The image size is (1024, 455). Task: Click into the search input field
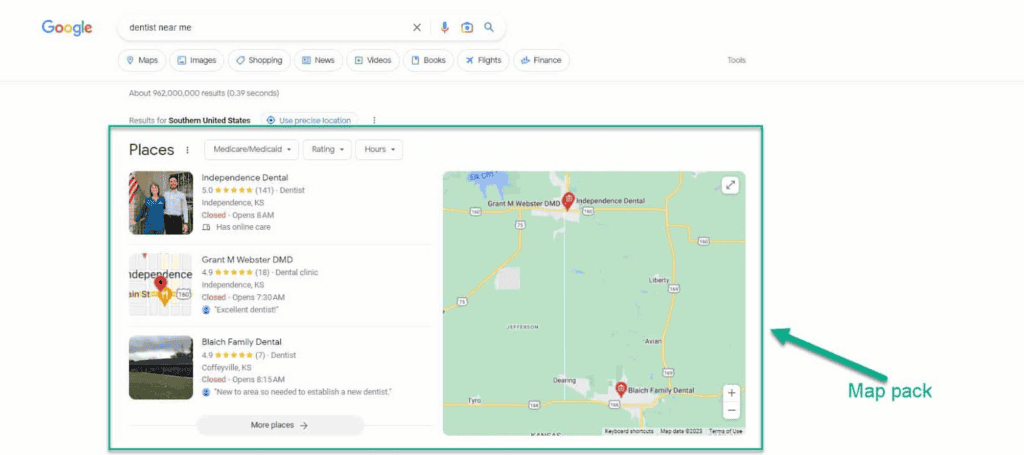point(260,28)
